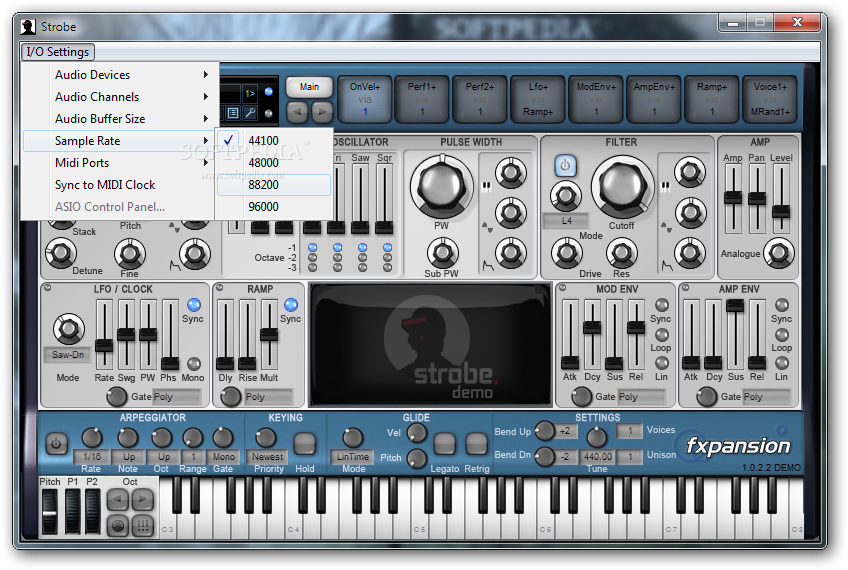The height and width of the screenshot is (570, 848).
Task: Click the Sub PW knob
Action: pos(442,253)
